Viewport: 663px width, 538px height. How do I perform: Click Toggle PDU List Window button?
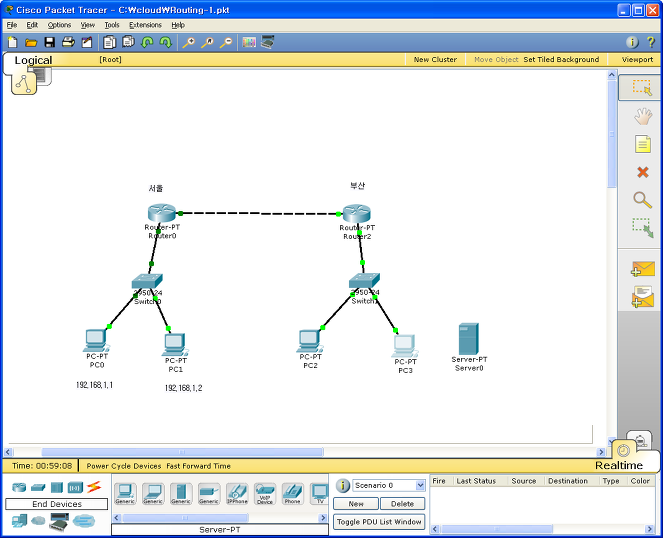pyautogui.click(x=379, y=522)
